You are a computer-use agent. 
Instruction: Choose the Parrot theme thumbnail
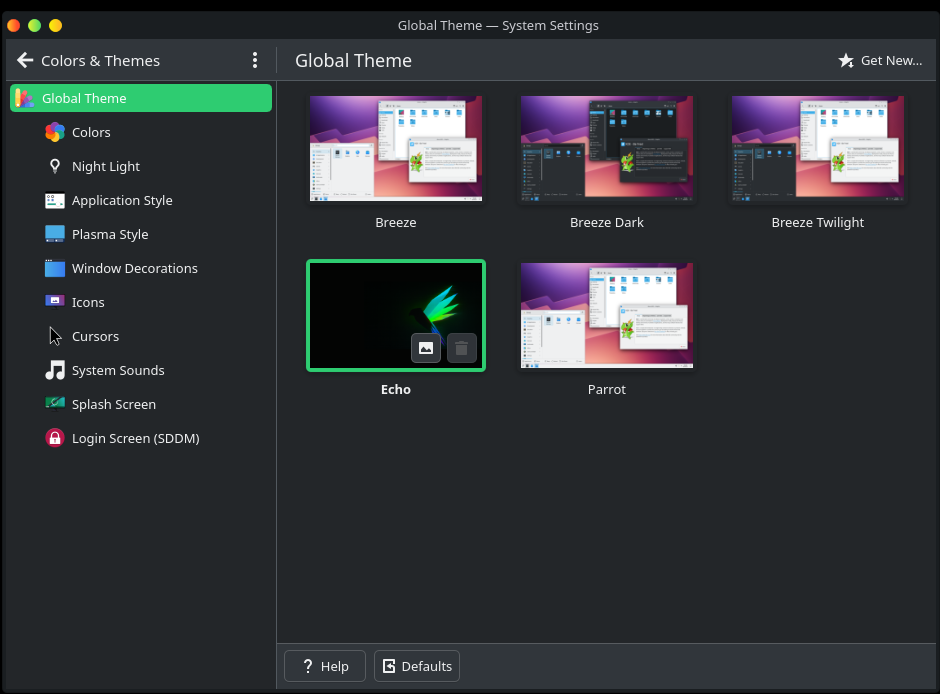click(x=607, y=317)
